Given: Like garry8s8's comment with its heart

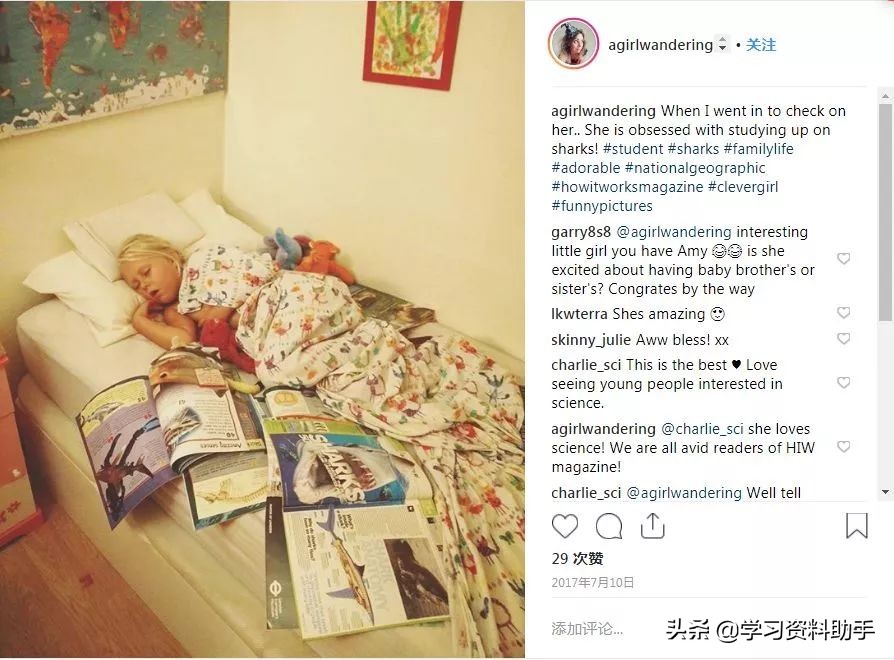Looking at the screenshot, I should click(x=843, y=259).
